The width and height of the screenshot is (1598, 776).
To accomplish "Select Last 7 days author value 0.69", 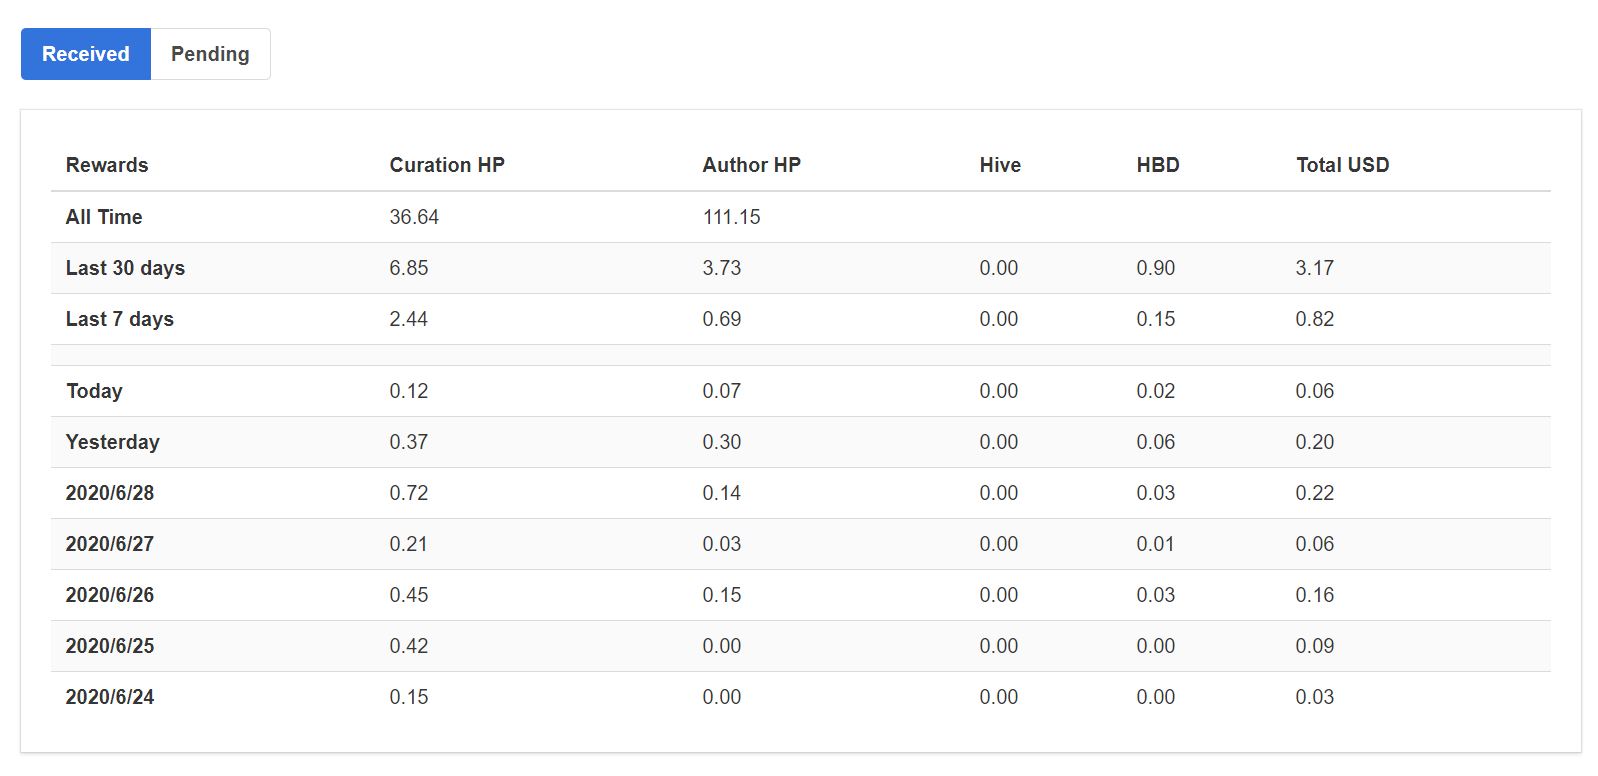I will pos(722,319).
